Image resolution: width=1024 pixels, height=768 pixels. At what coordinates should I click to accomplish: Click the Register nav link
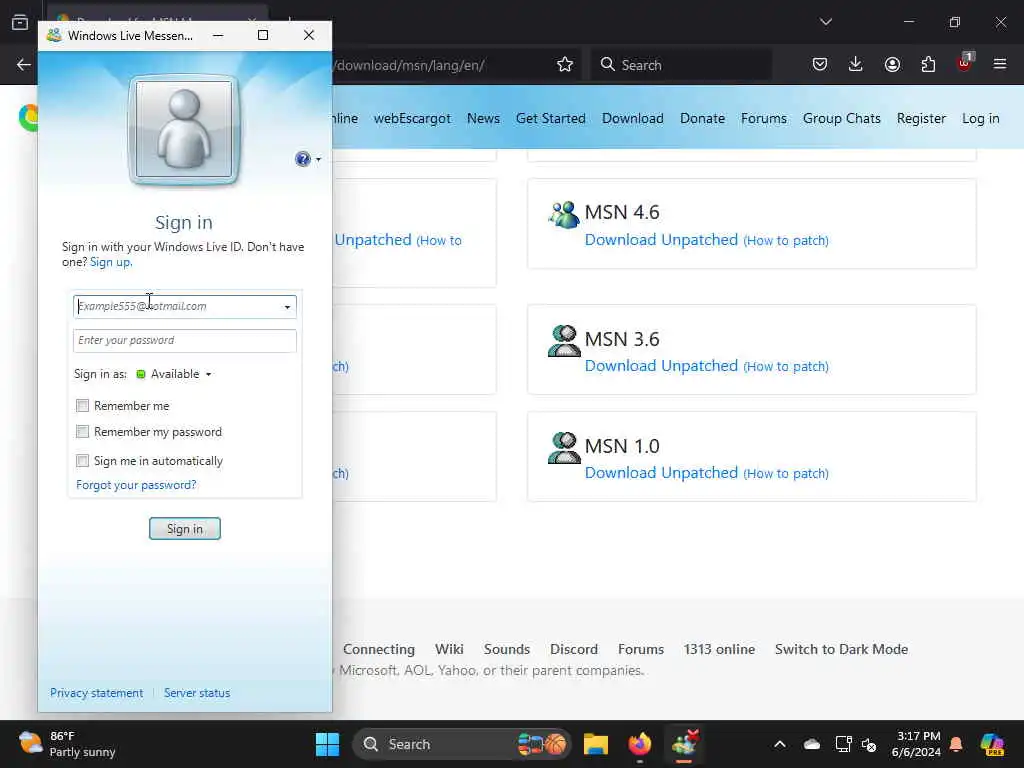point(921,118)
